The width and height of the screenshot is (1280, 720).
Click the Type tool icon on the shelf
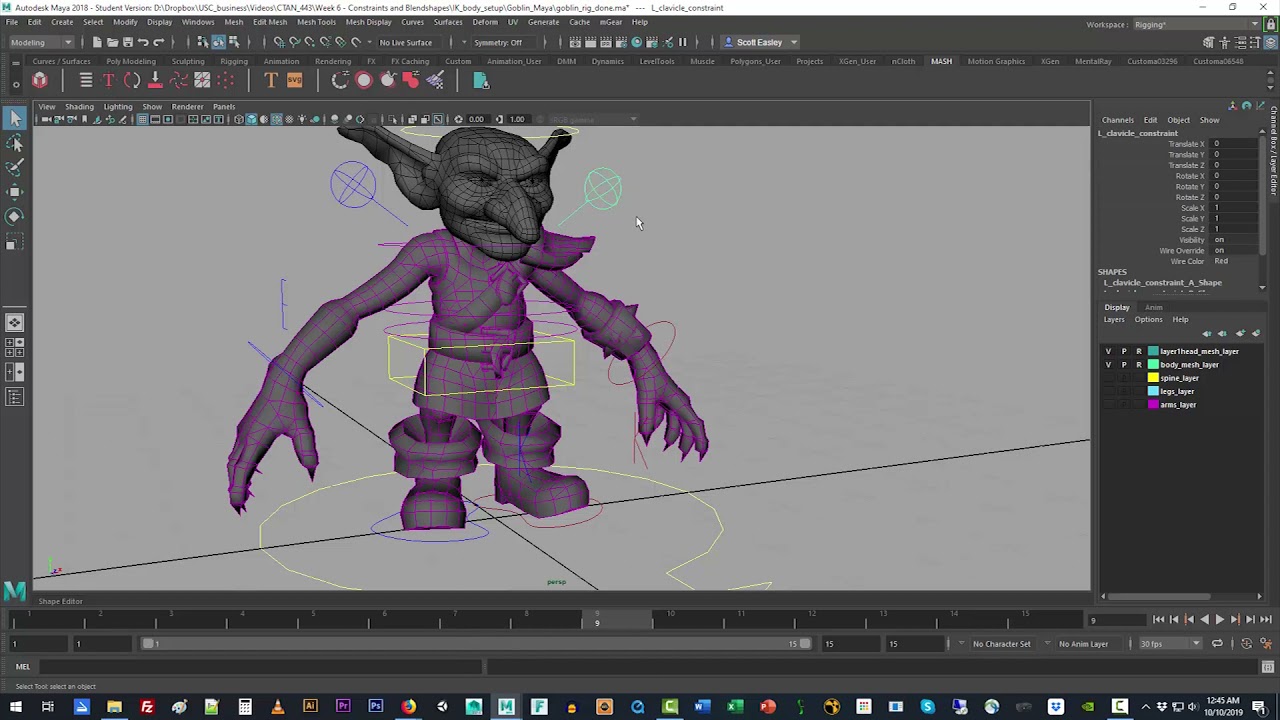click(x=271, y=81)
